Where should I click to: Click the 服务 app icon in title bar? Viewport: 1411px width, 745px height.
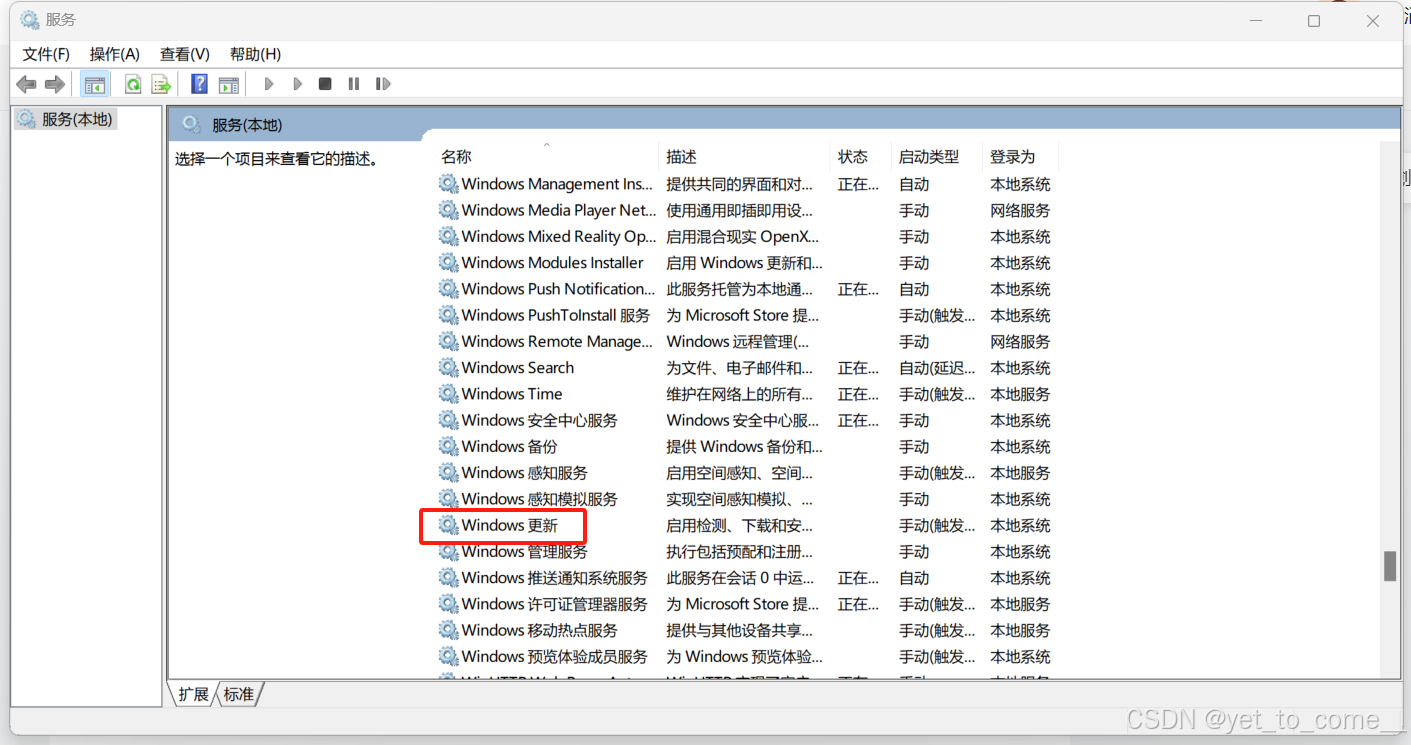click(x=30, y=20)
